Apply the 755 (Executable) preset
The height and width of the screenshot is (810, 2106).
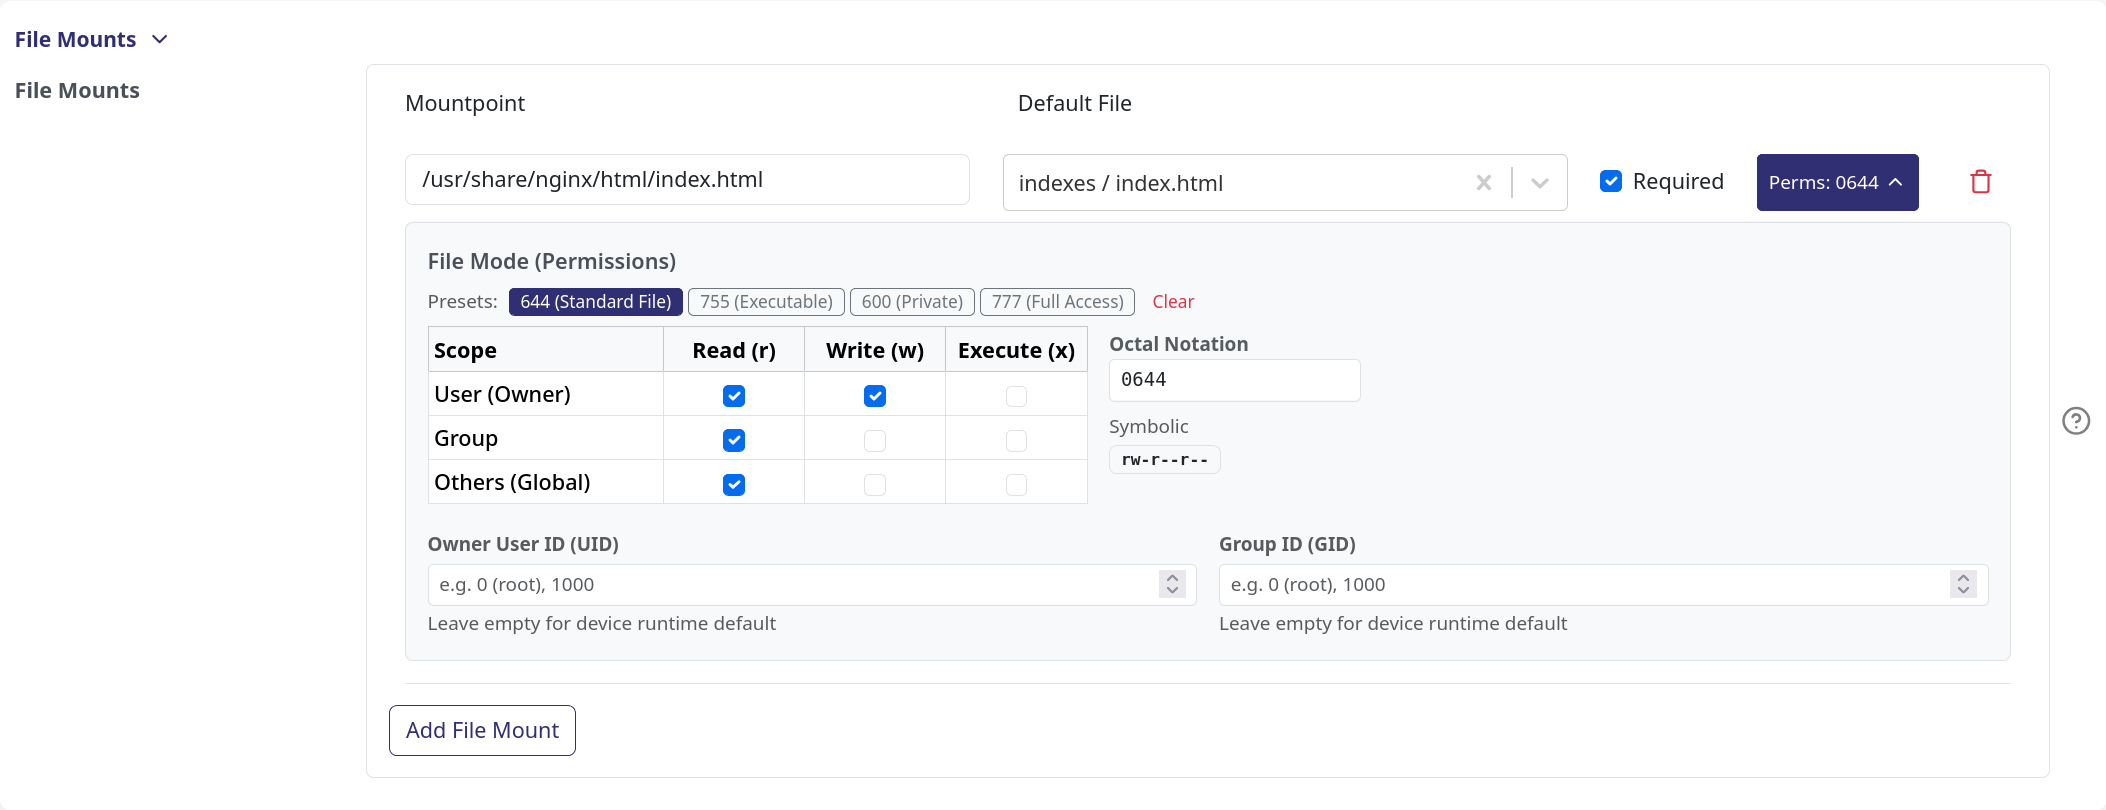coord(766,302)
